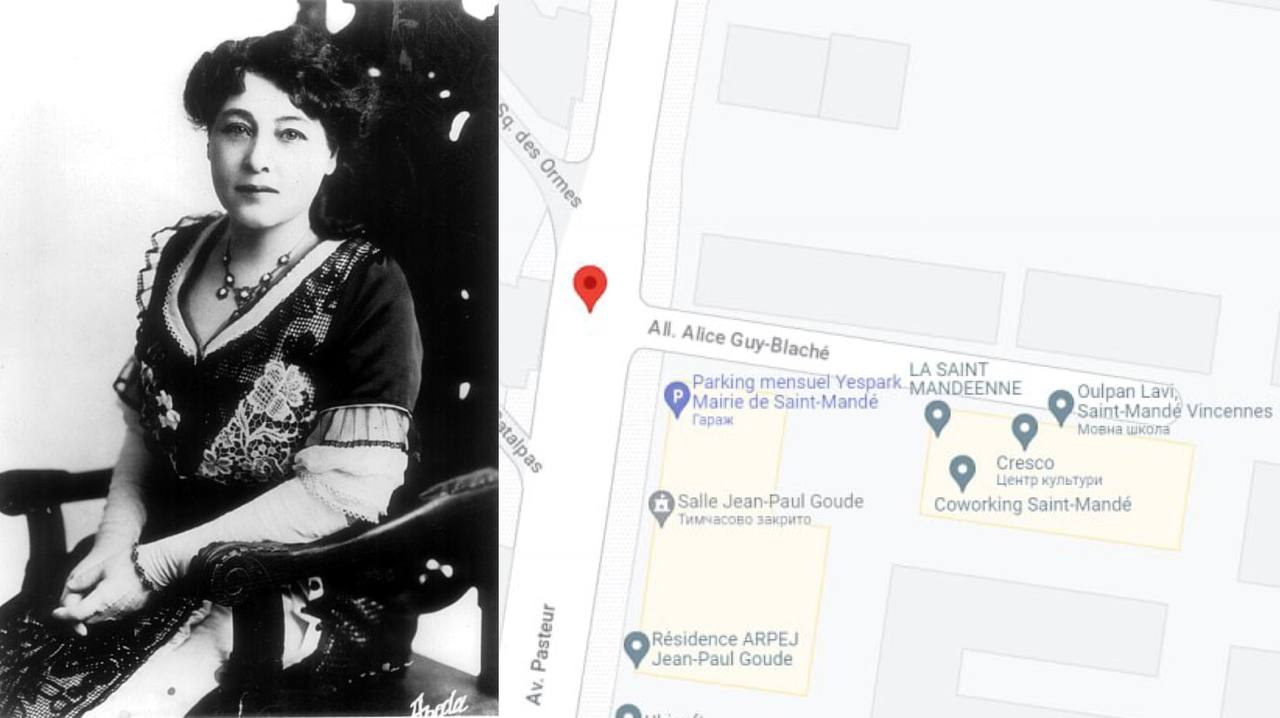
Task: Click the Av. Pasteur street label
Action: point(541,654)
